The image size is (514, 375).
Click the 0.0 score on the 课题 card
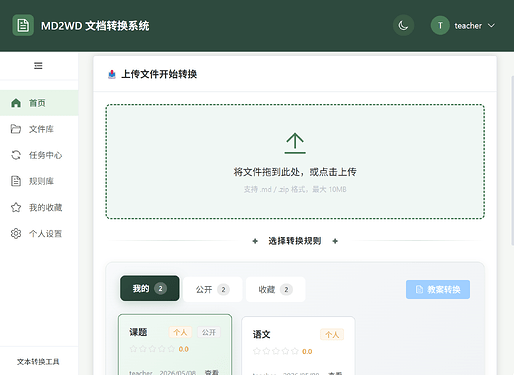click(184, 349)
